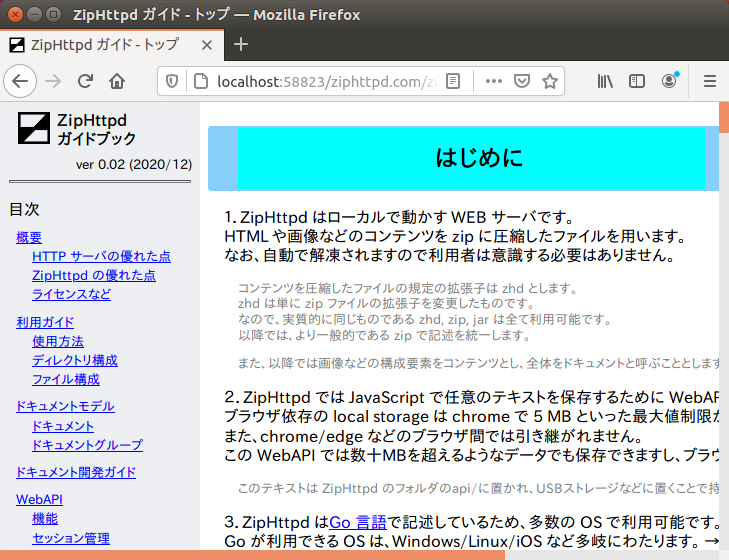
Task: Click the vertical page scrollbar thumb
Action: click(x=724, y=117)
